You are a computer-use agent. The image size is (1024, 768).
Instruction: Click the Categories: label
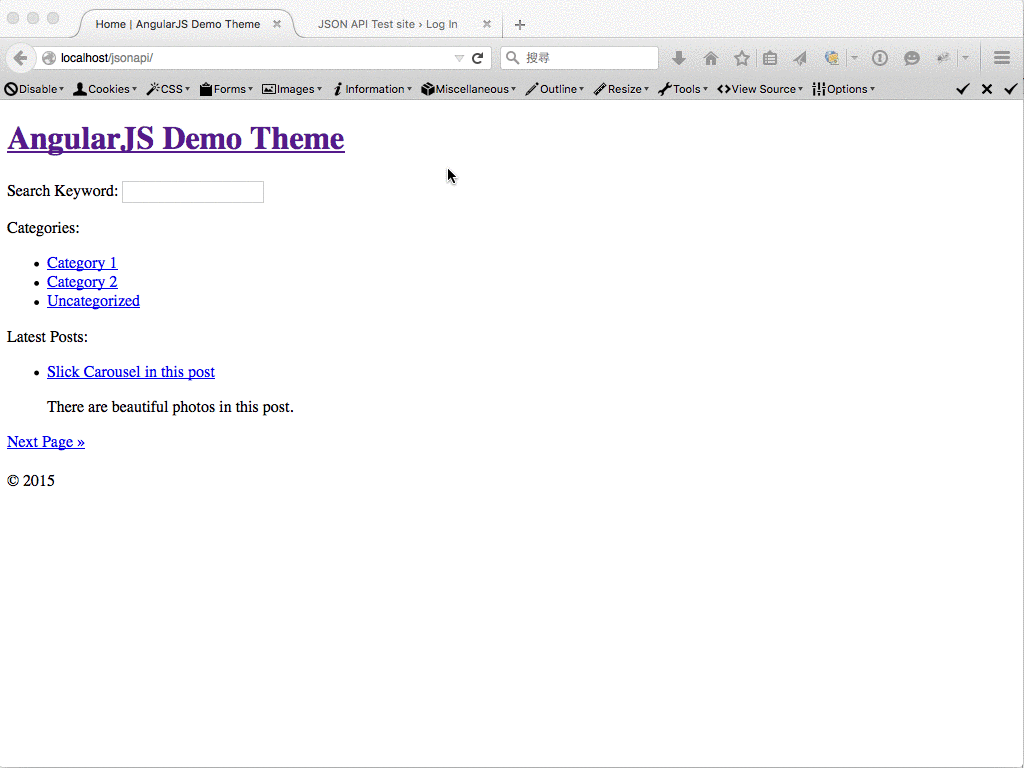coord(43,228)
